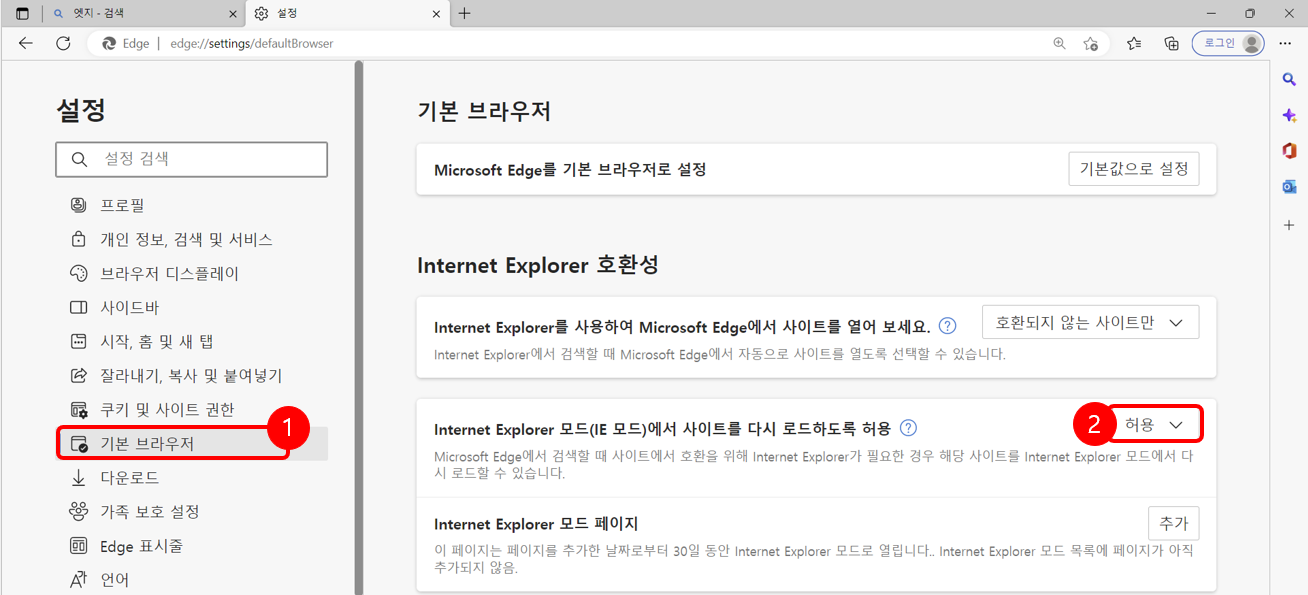Open the Favorites list icon
The width and height of the screenshot is (1308, 595).
(1134, 44)
